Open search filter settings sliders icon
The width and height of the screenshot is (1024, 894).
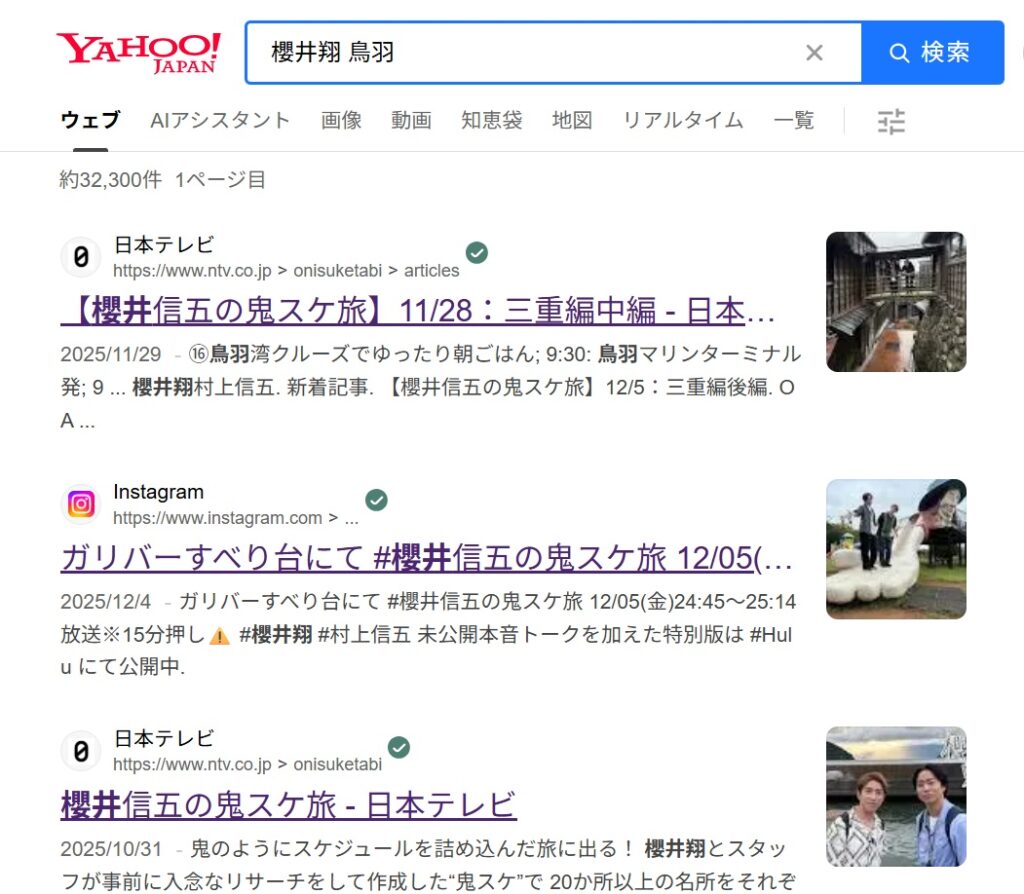pyautogui.click(x=890, y=122)
